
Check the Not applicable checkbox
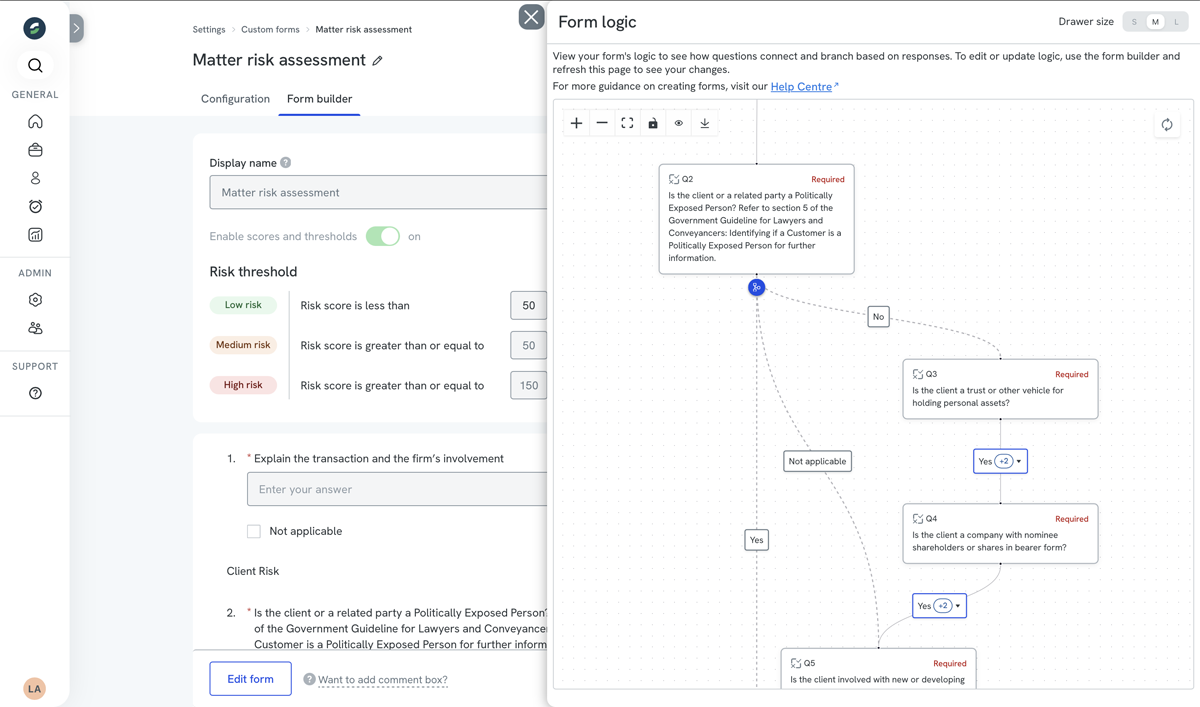[x=254, y=531]
